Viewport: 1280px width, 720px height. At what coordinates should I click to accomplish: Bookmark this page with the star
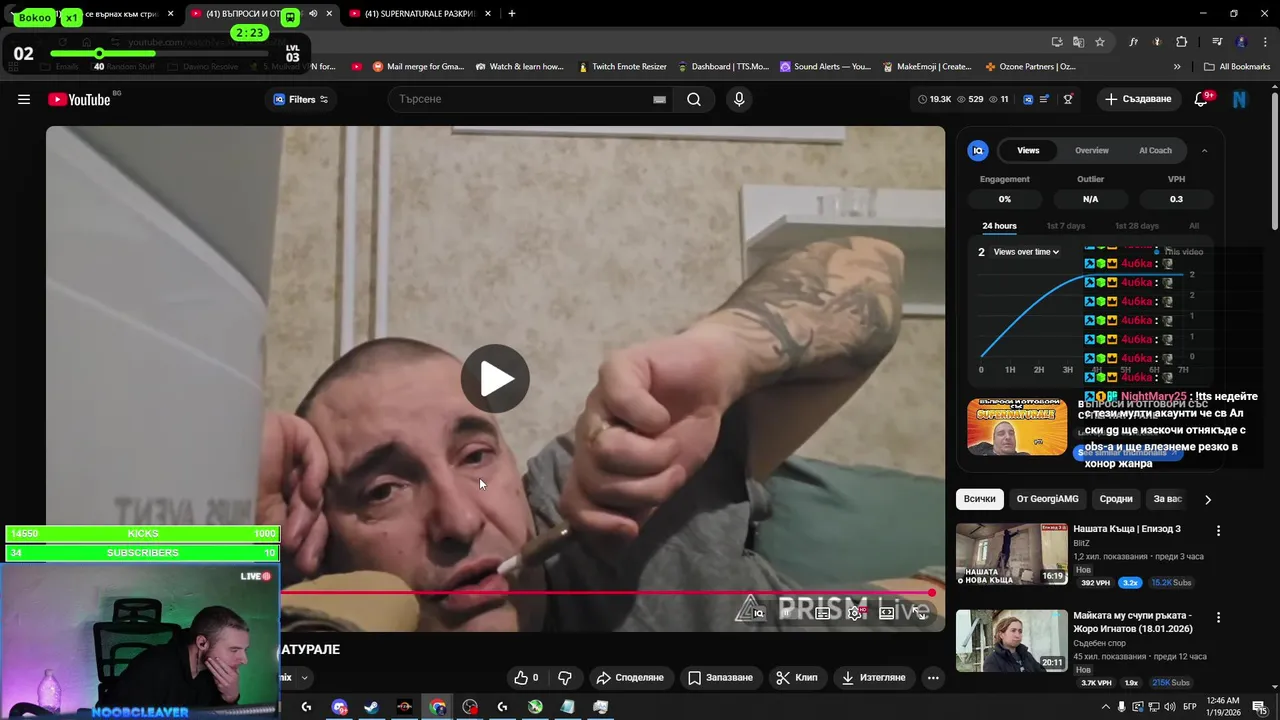coord(1100,42)
